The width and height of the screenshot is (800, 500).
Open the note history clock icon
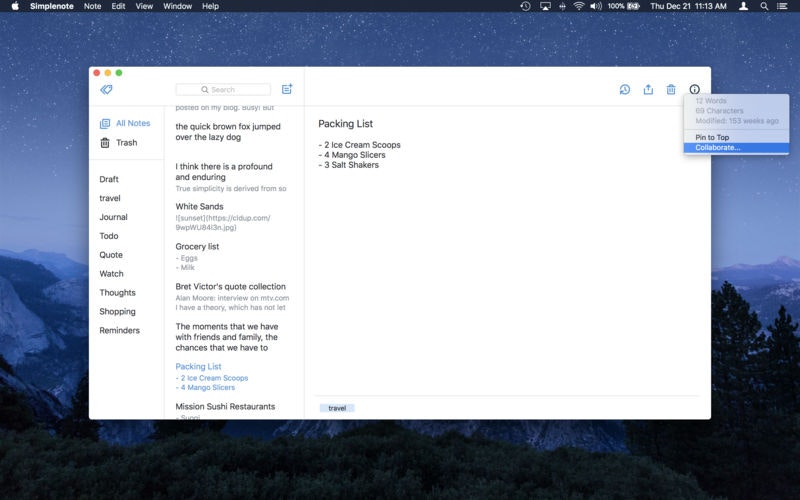click(624, 90)
